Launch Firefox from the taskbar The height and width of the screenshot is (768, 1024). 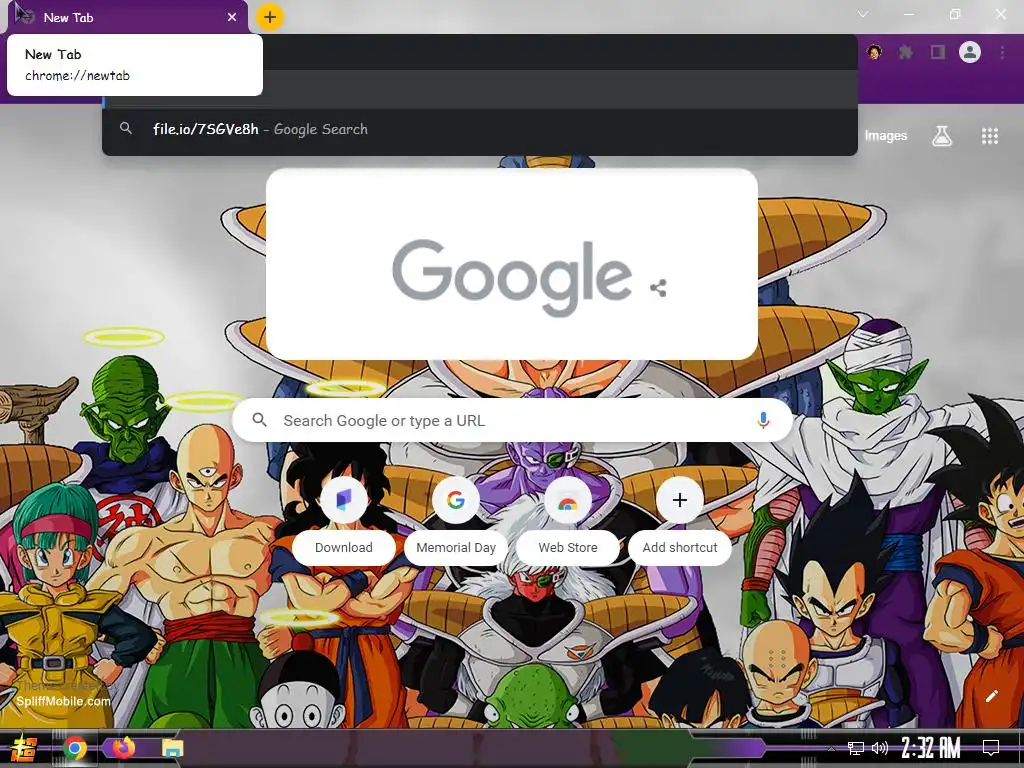pyautogui.click(x=123, y=747)
